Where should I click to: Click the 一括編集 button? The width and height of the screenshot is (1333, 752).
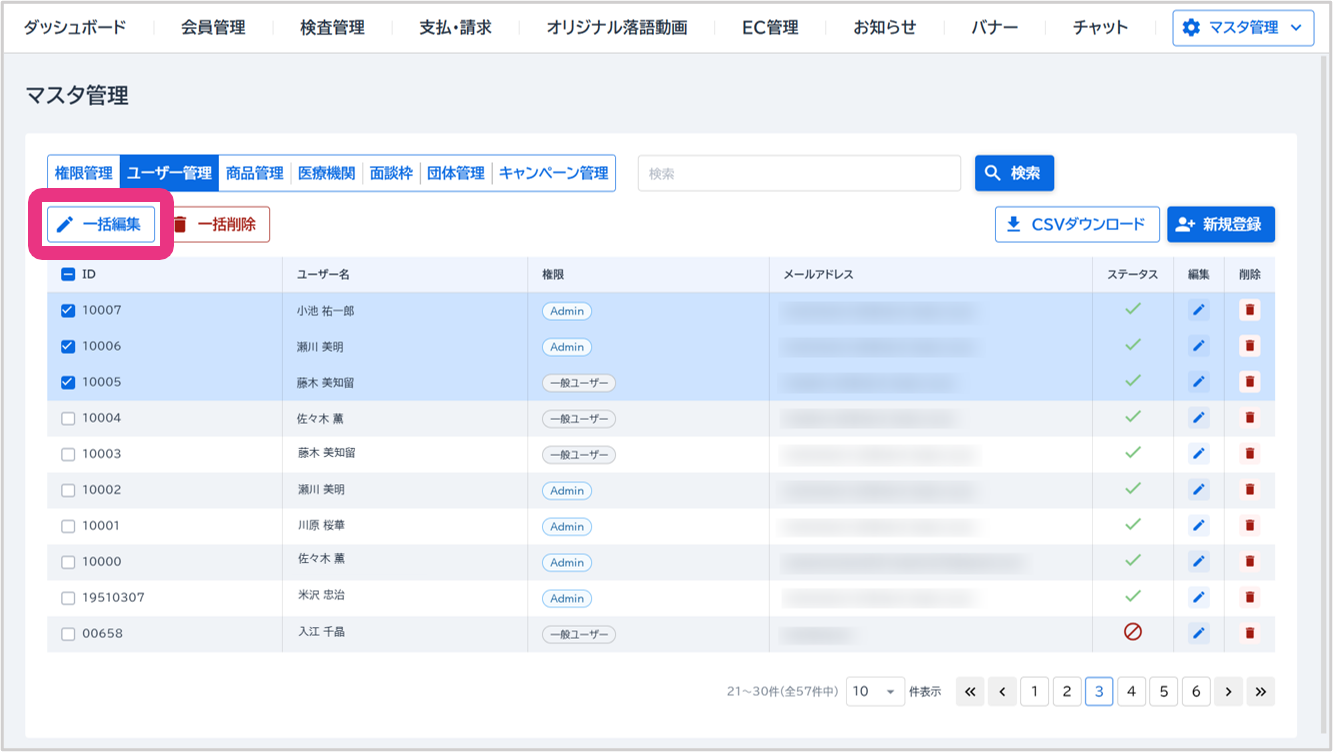100,224
